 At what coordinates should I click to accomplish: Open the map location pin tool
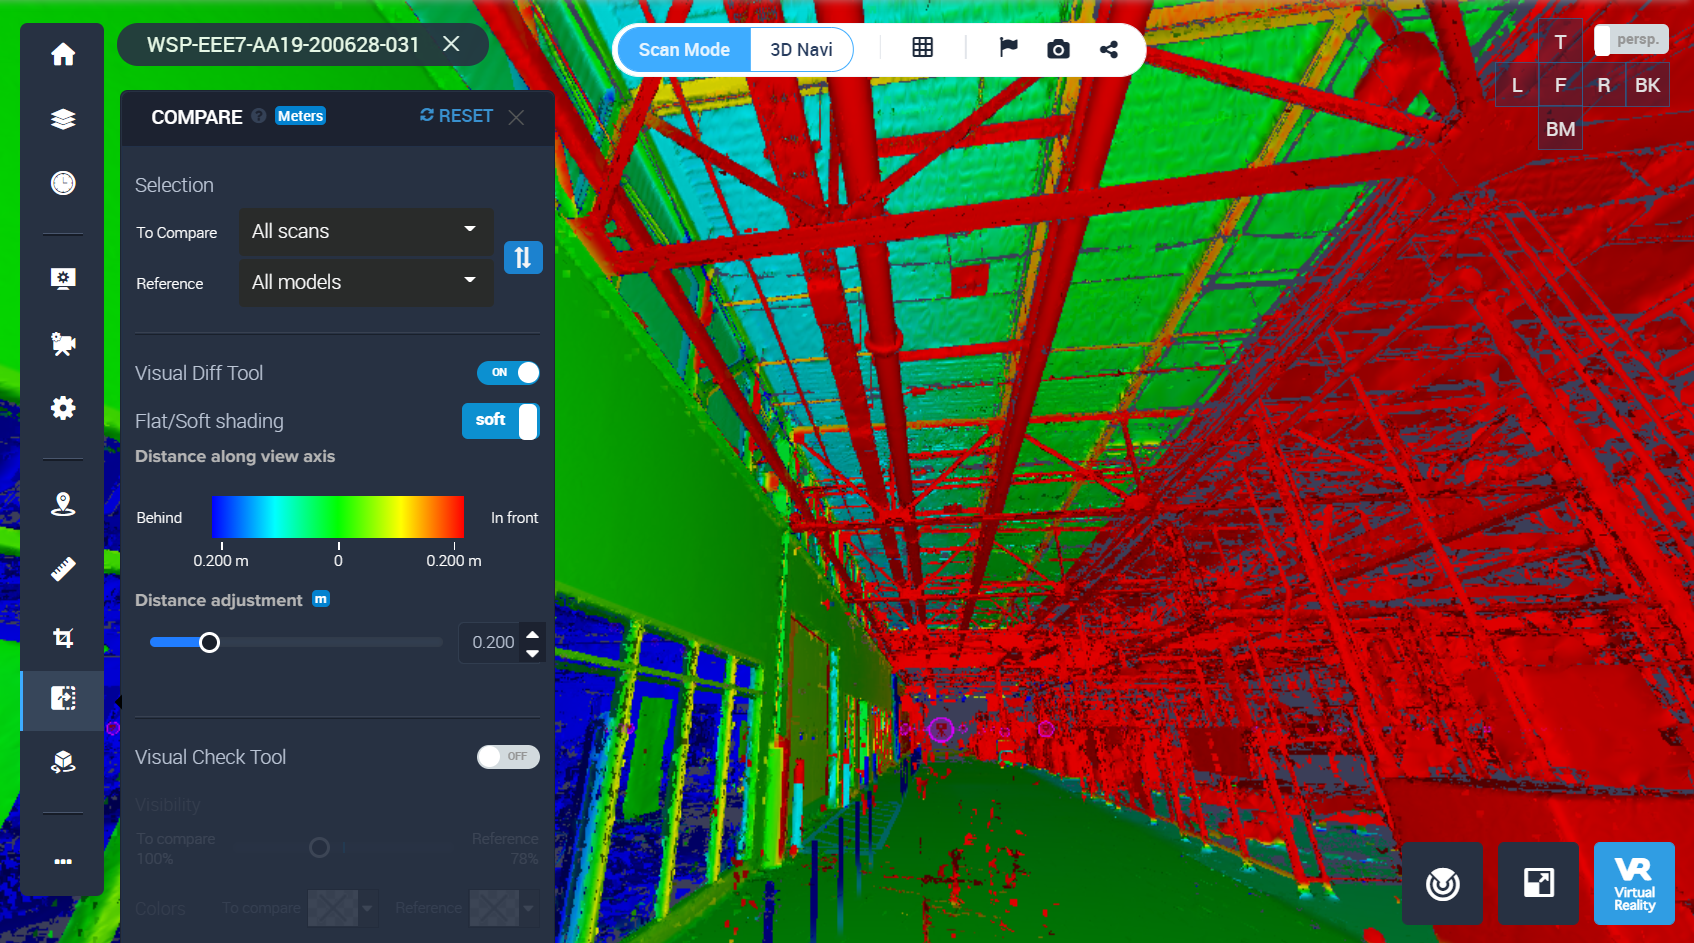tap(63, 504)
